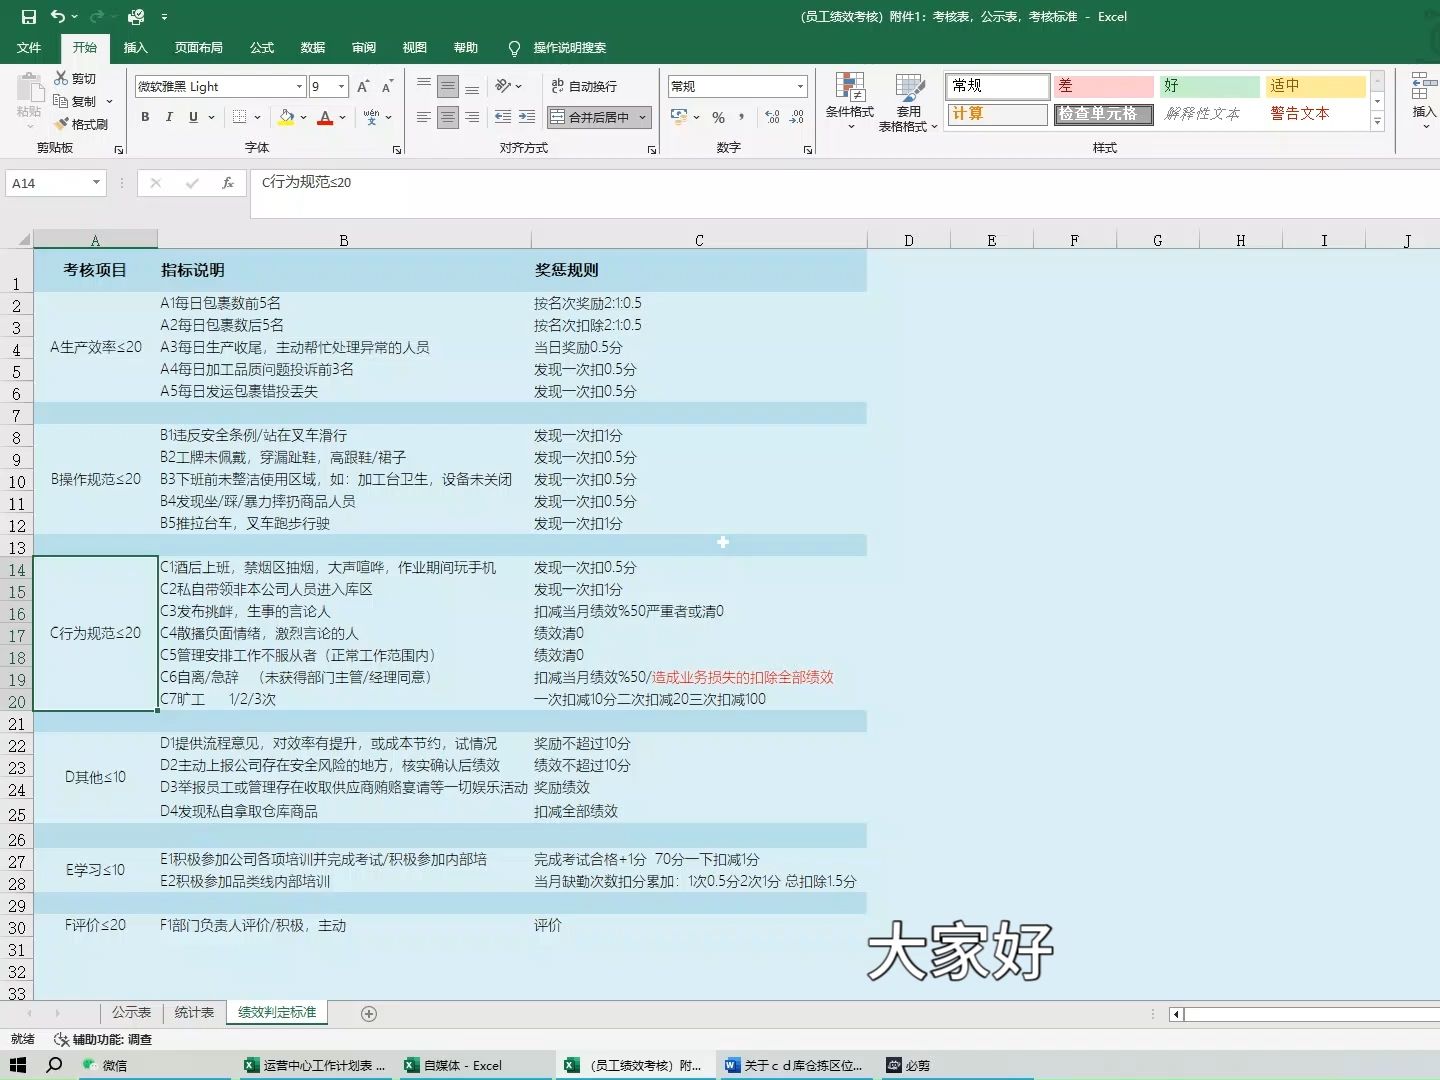
Task: Apply yellow fill color to cell
Action: pyautogui.click(x=286, y=117)
